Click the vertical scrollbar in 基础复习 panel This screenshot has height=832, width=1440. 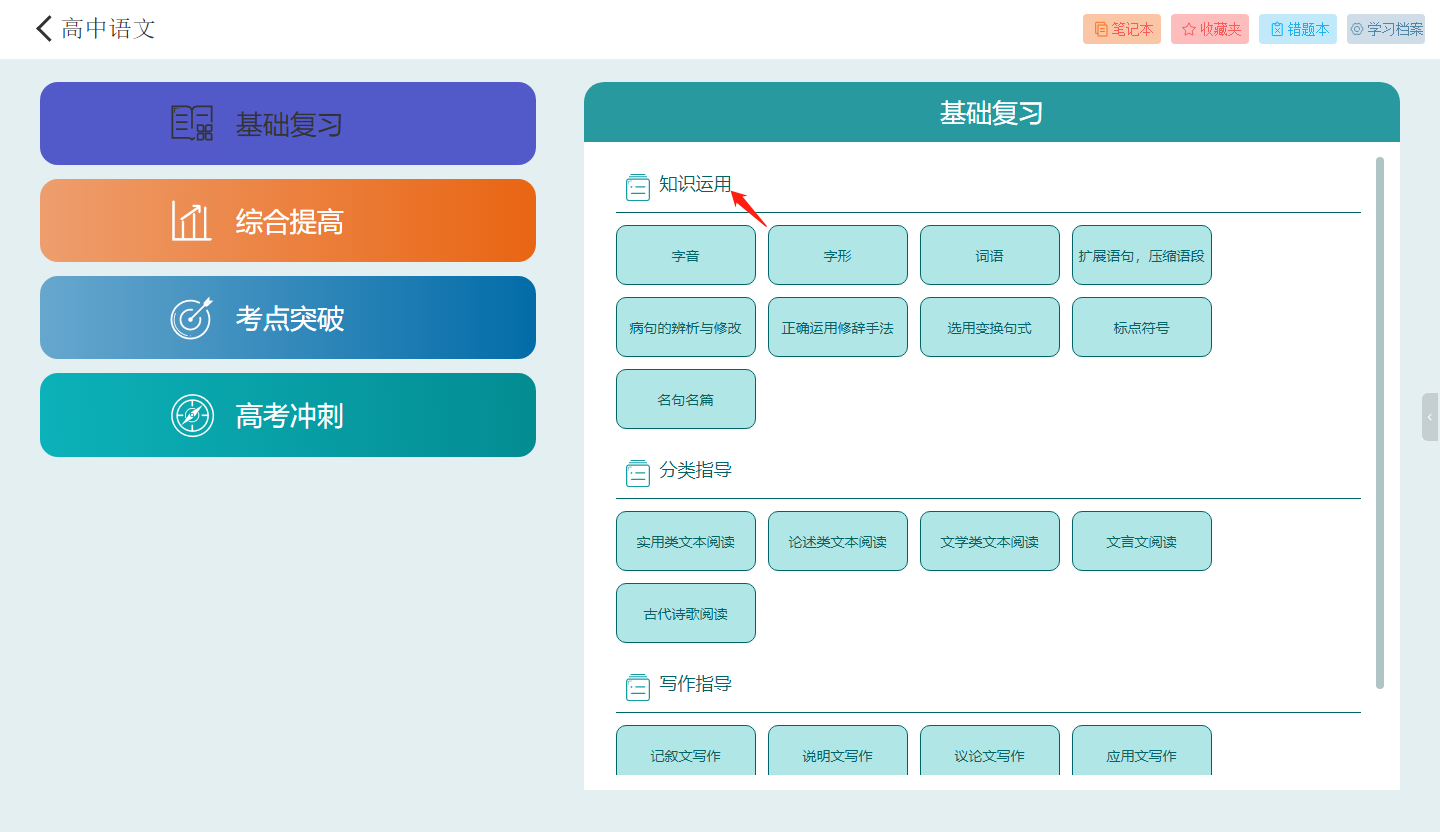(x=1380, y=422)
